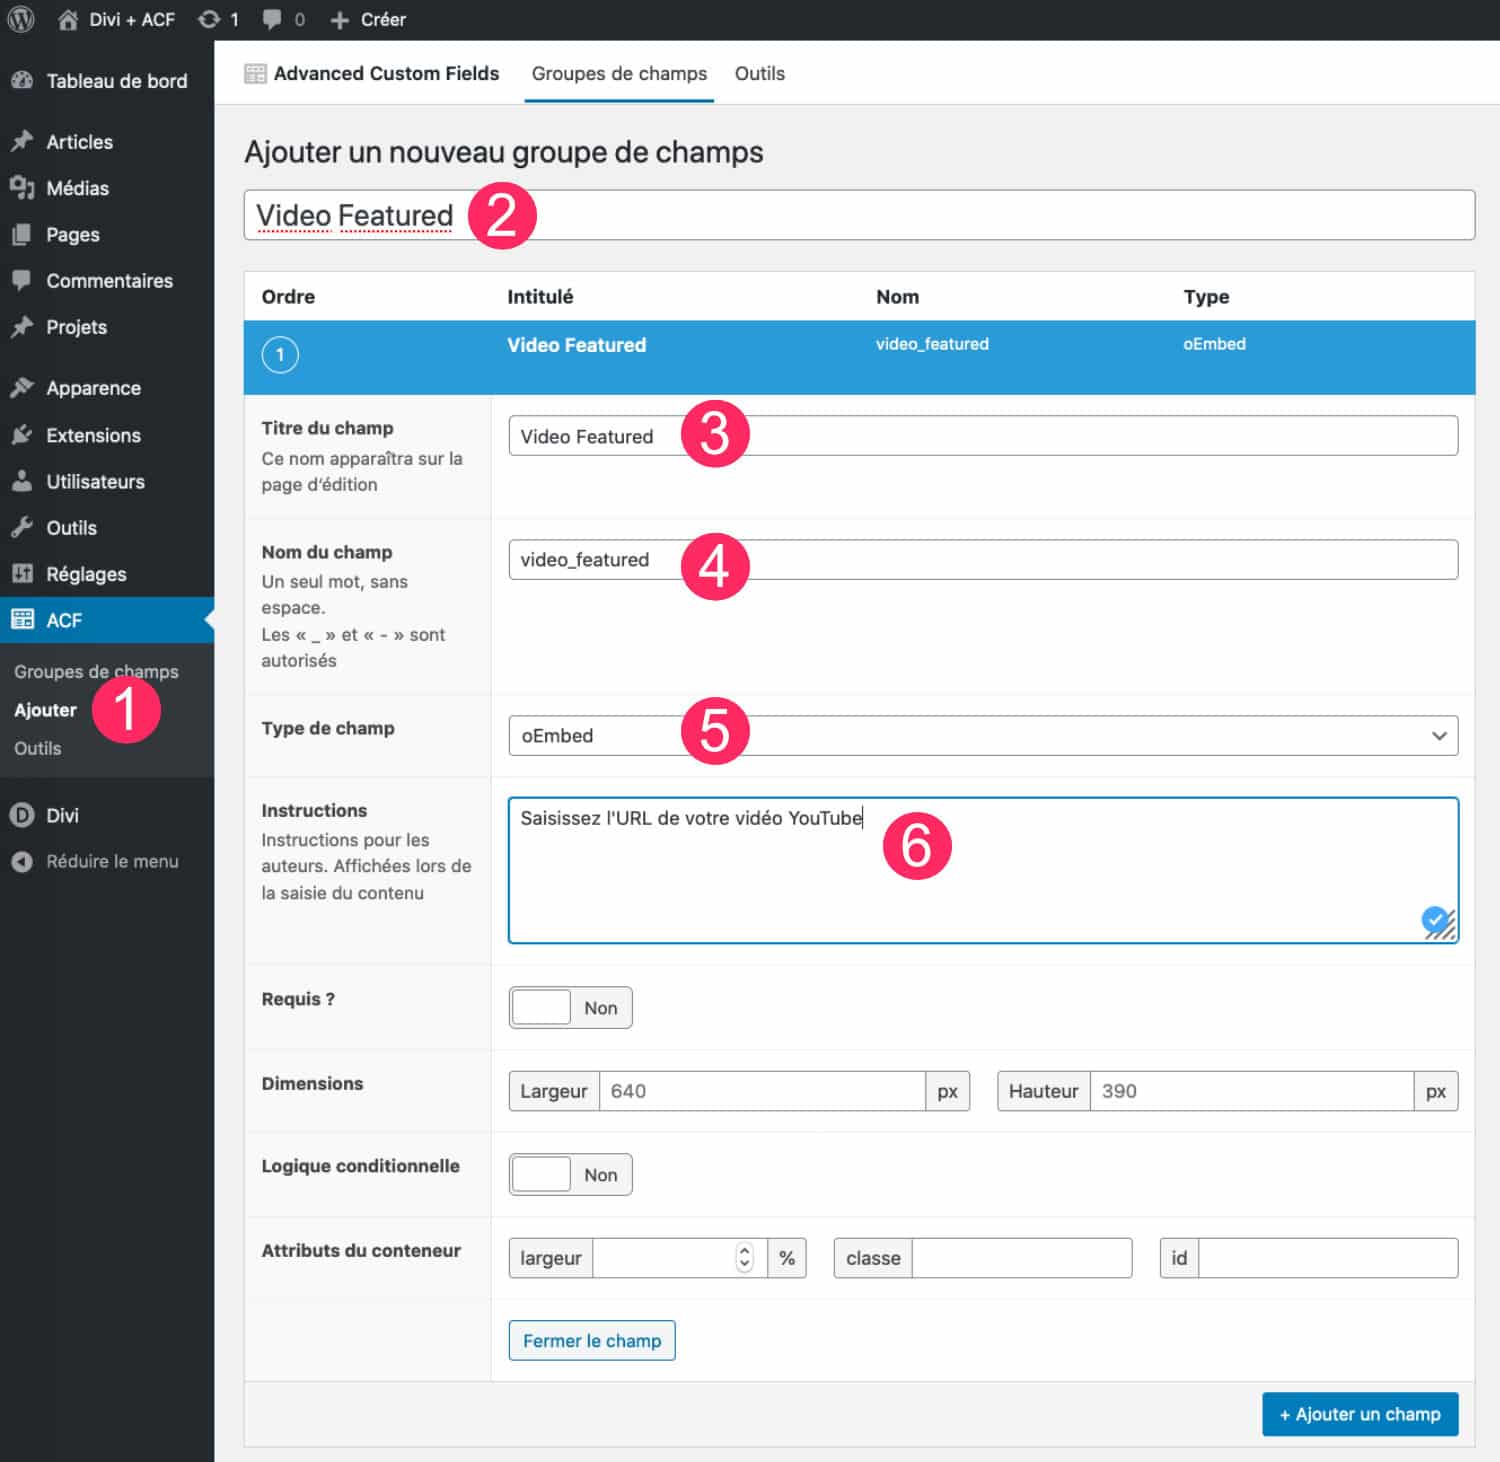Image resolution: width=1500 pixels, height=1462 pixels.
Task: Click the WordPress logo icon
Action: (x=21, y=20)
